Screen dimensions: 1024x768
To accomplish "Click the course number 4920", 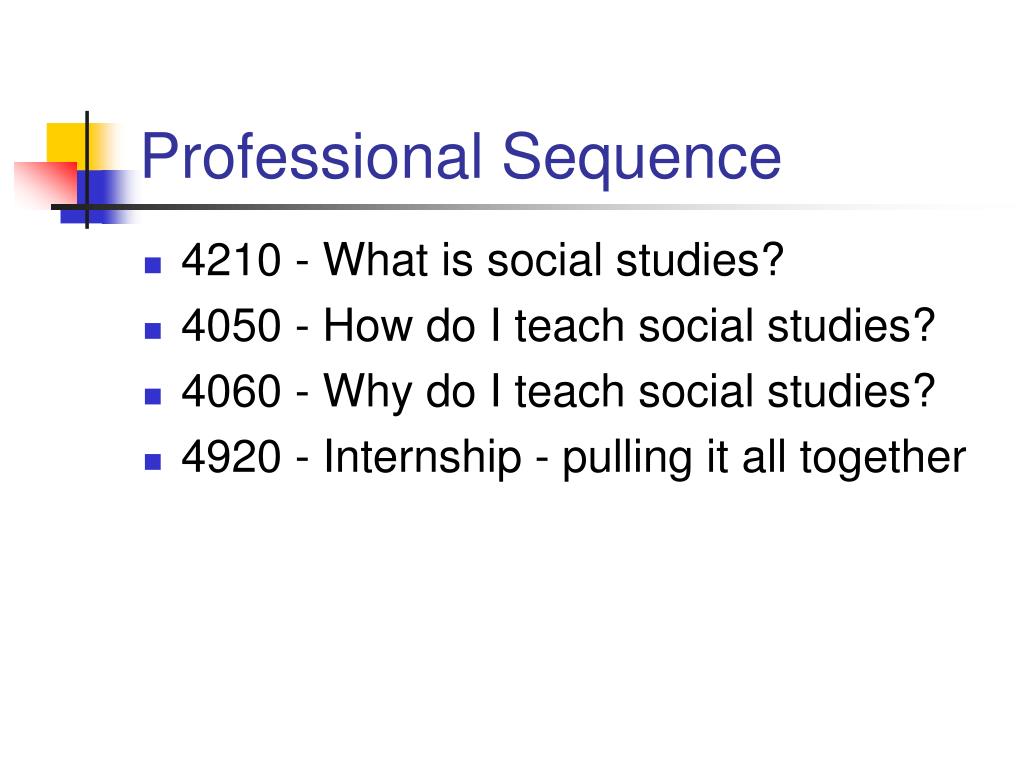I will (x=231, y=456).
